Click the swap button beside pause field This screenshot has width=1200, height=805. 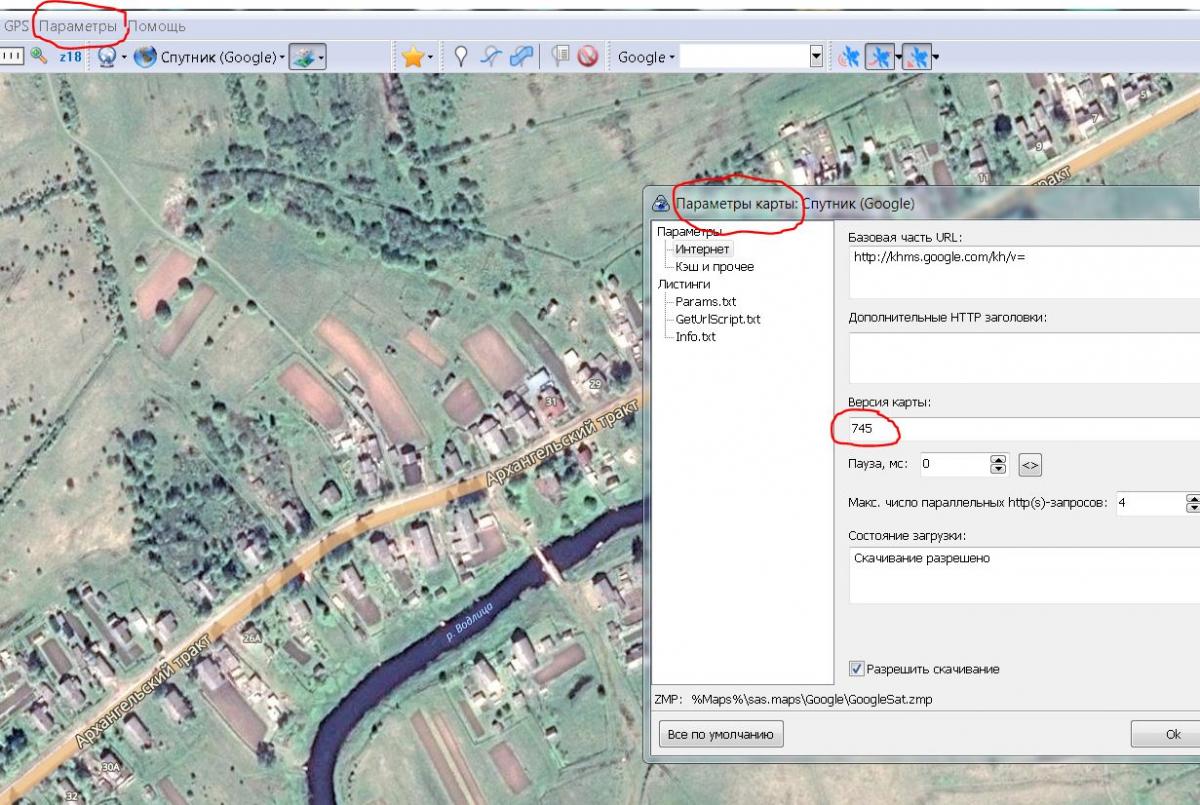[x=1030, y=465]
